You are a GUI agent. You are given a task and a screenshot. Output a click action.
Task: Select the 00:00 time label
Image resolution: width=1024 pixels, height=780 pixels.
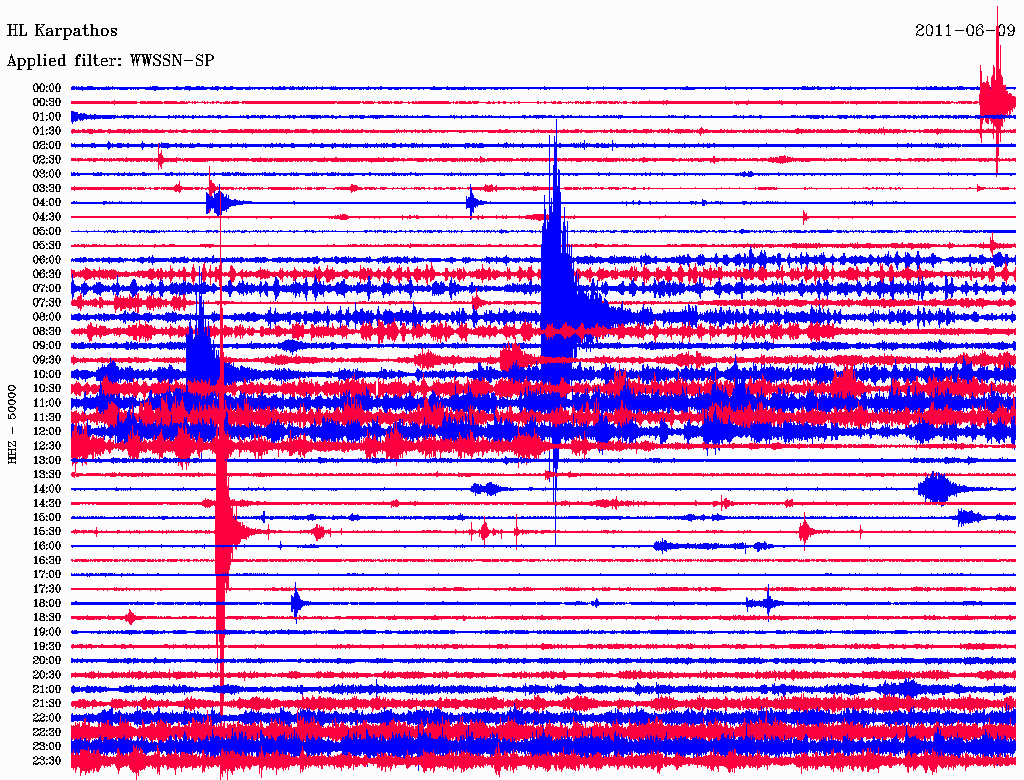pyautogui.click(x=46, y=88)
